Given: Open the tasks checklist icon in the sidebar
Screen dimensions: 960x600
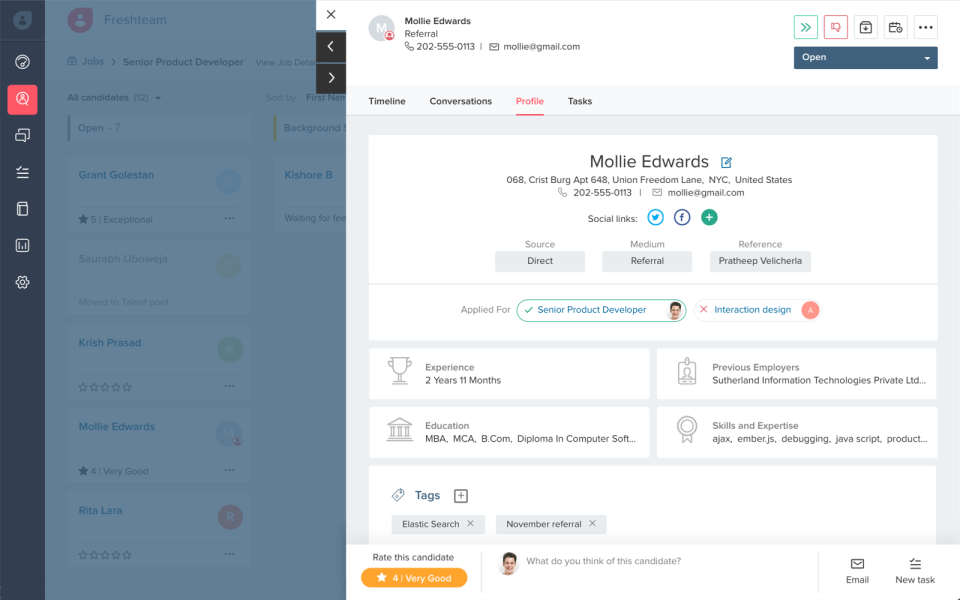Looking at the screenshot, I should pyautogui.click(x=22, y=173).
